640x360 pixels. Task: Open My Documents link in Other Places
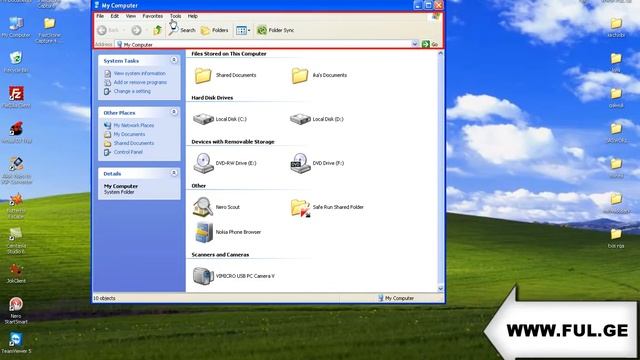click(129, 134)
